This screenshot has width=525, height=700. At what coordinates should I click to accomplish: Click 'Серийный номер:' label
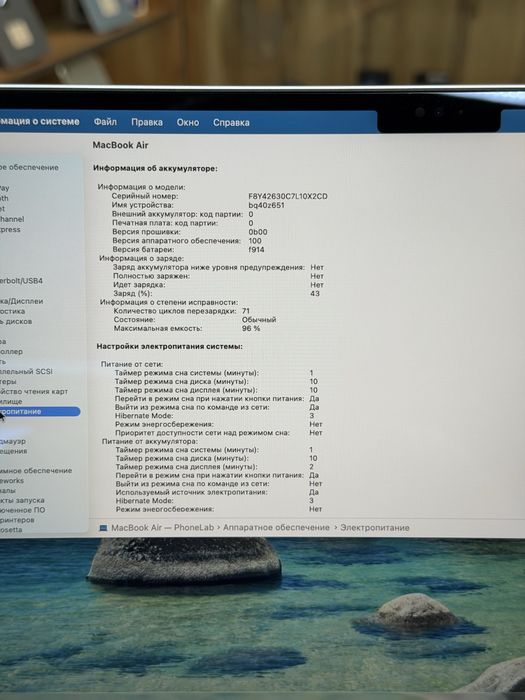click(145, 196)
